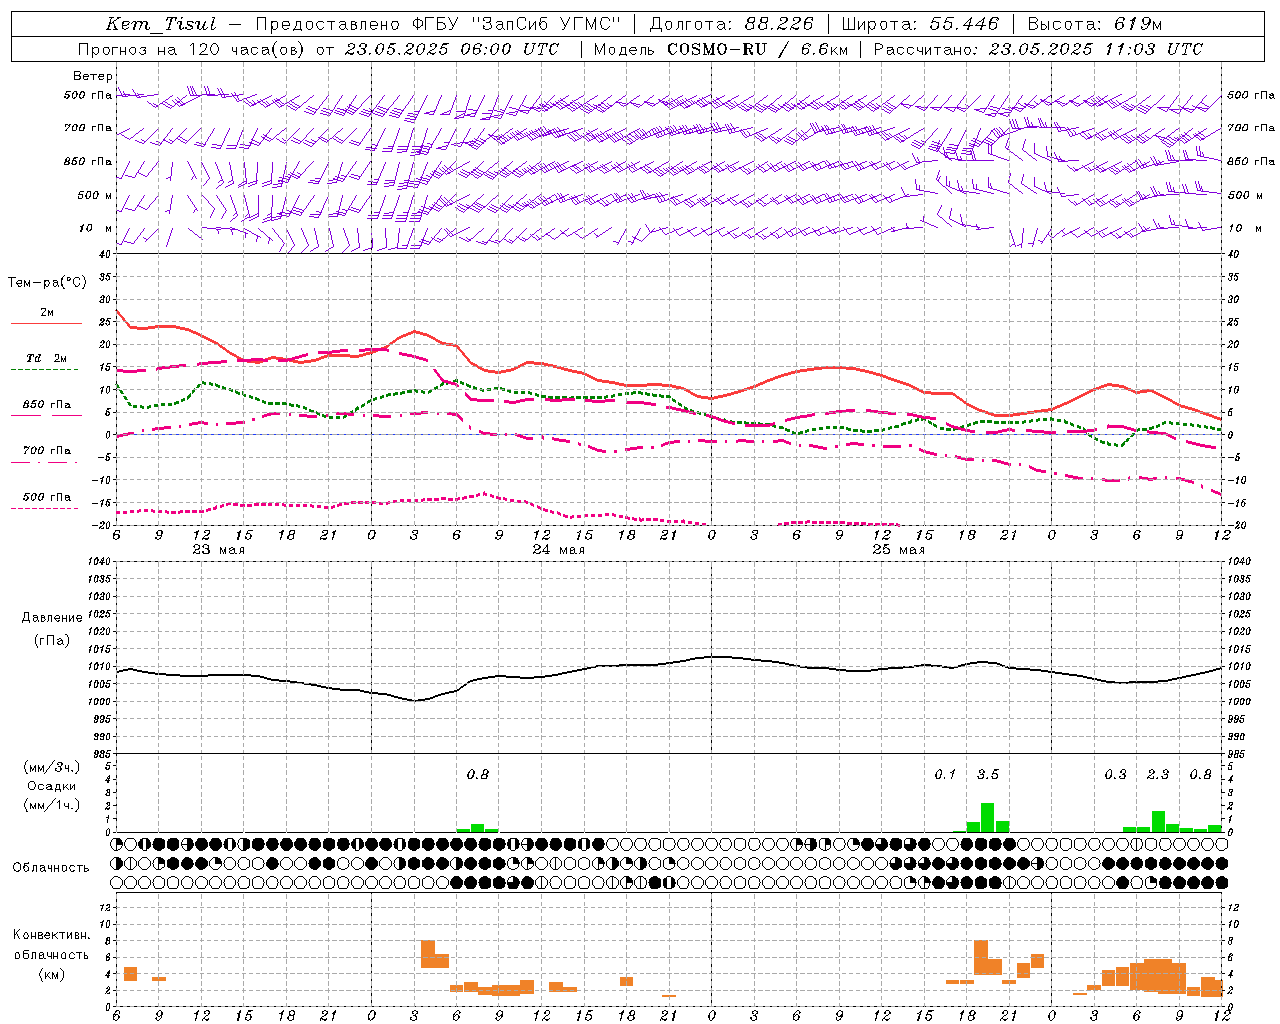Image resolution: width=1280 pixels, height=1024 pixels.
Task: Click the Облачность label
Action: tap(51, 867)
